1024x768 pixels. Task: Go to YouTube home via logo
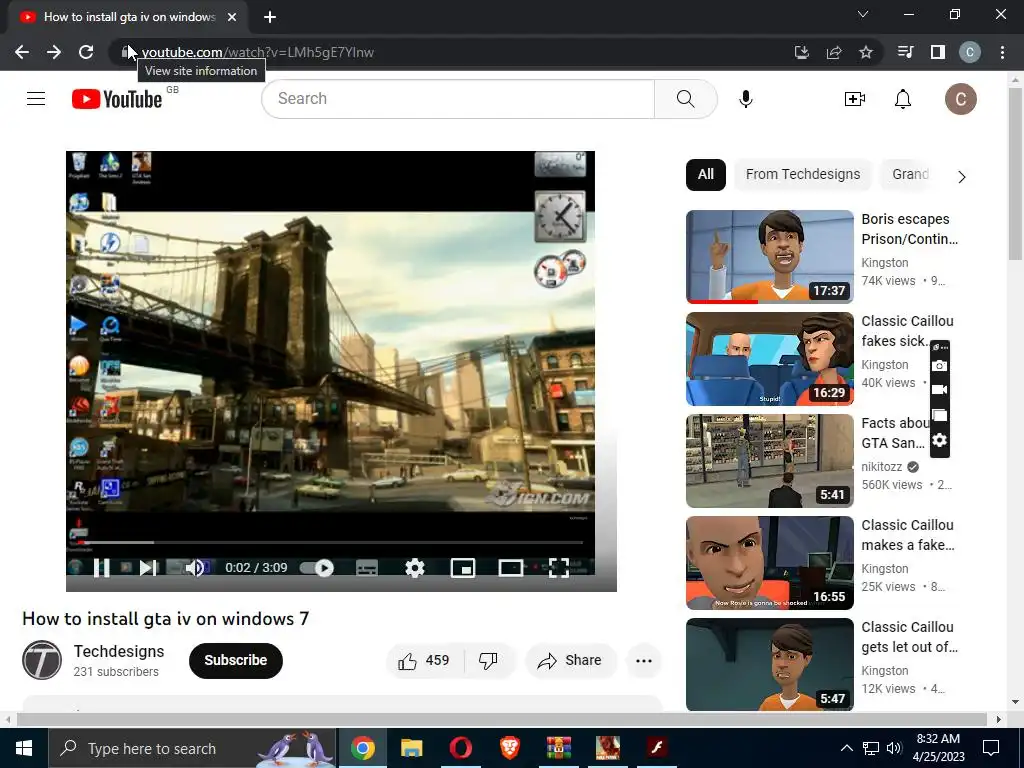point(117,99)
